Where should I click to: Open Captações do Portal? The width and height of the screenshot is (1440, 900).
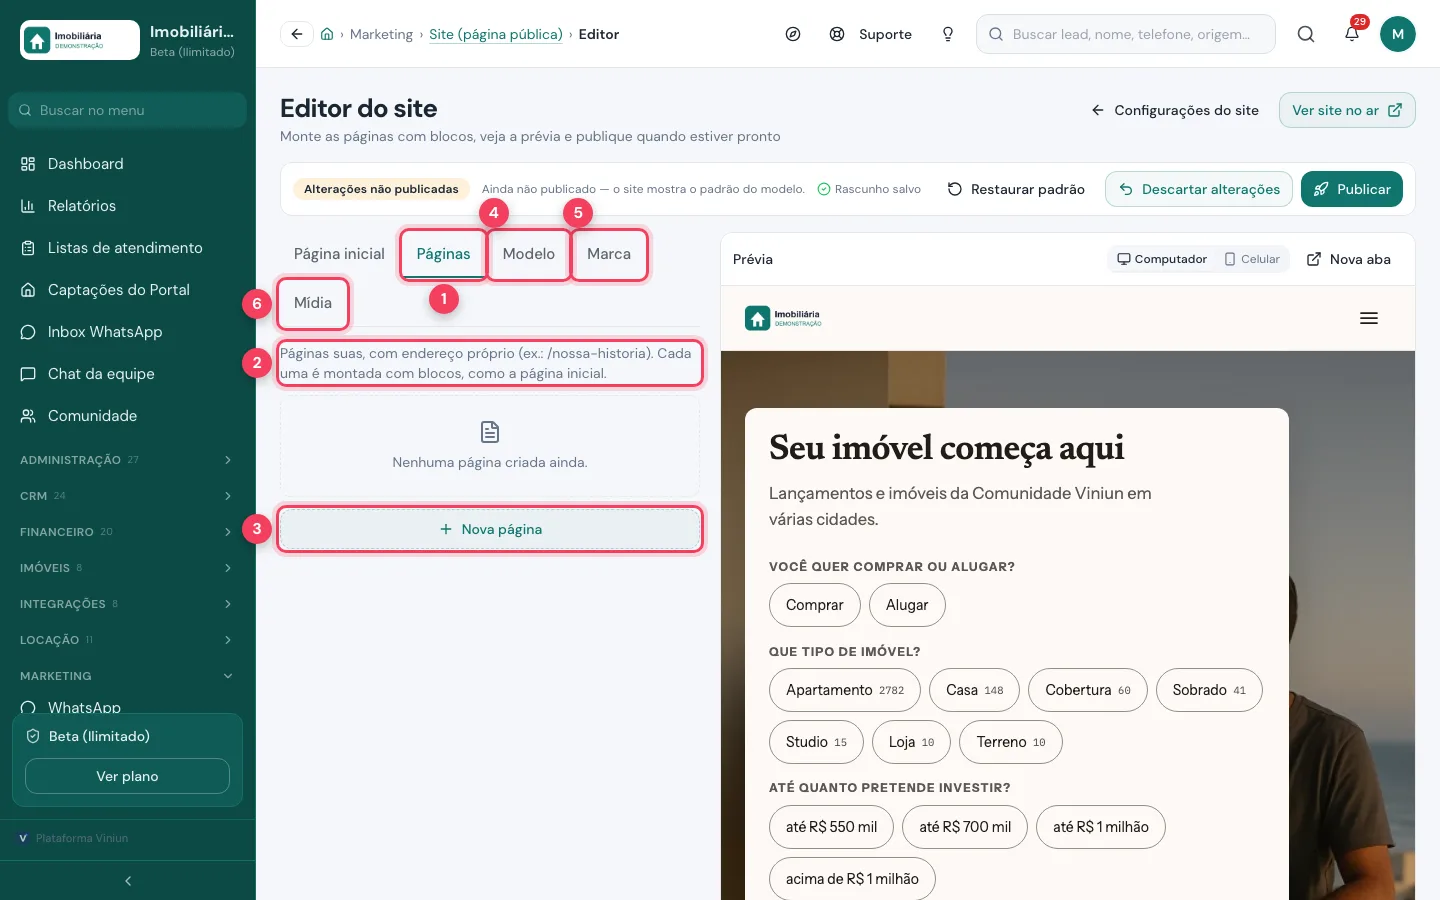(127, 290)
